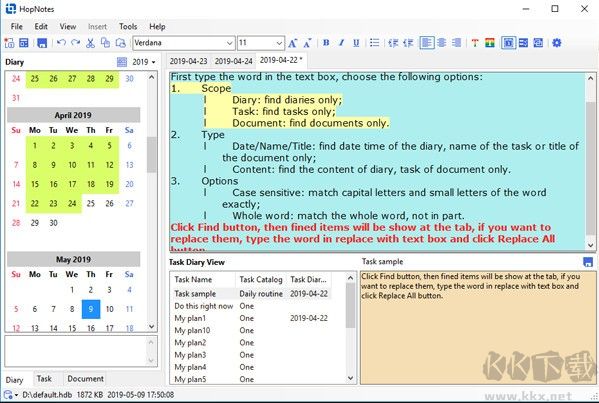The width and height of the screenshot is (599, 403).
Task: Toggle Underline formatting
Action: 356,43
